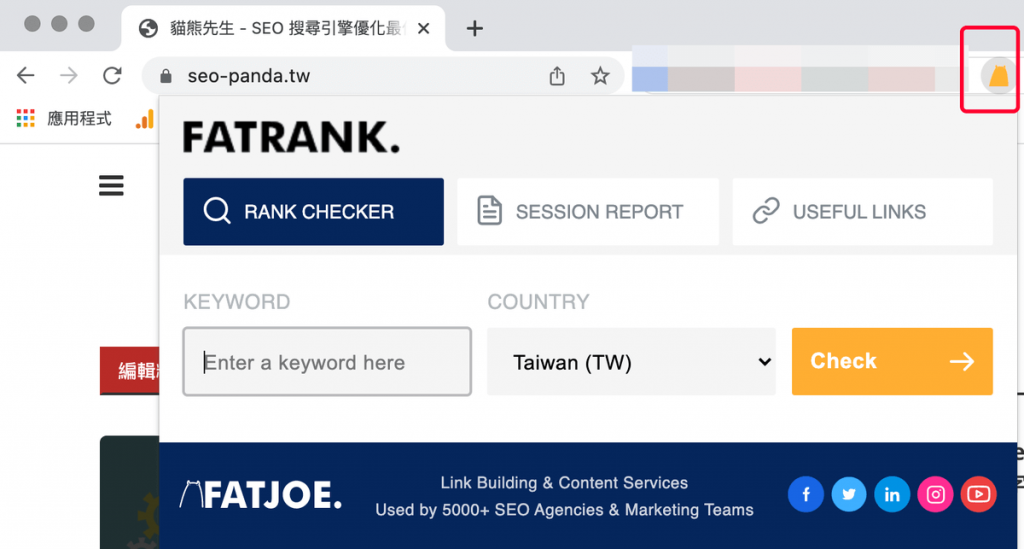Click the red 編輯 button on webpage
The image size is (1024, 549).
pos(129,371)
